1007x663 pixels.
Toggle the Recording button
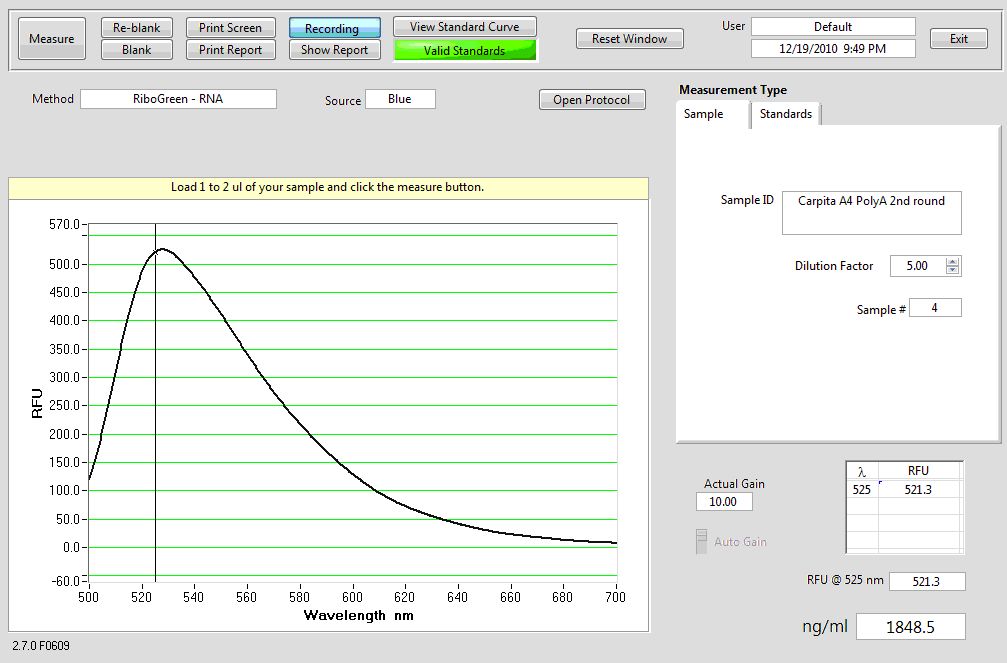(x=335, y=28)
